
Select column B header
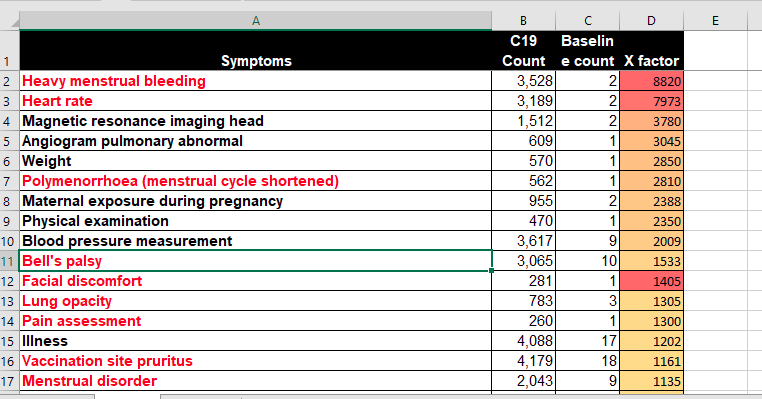click(x=523, y=20)
